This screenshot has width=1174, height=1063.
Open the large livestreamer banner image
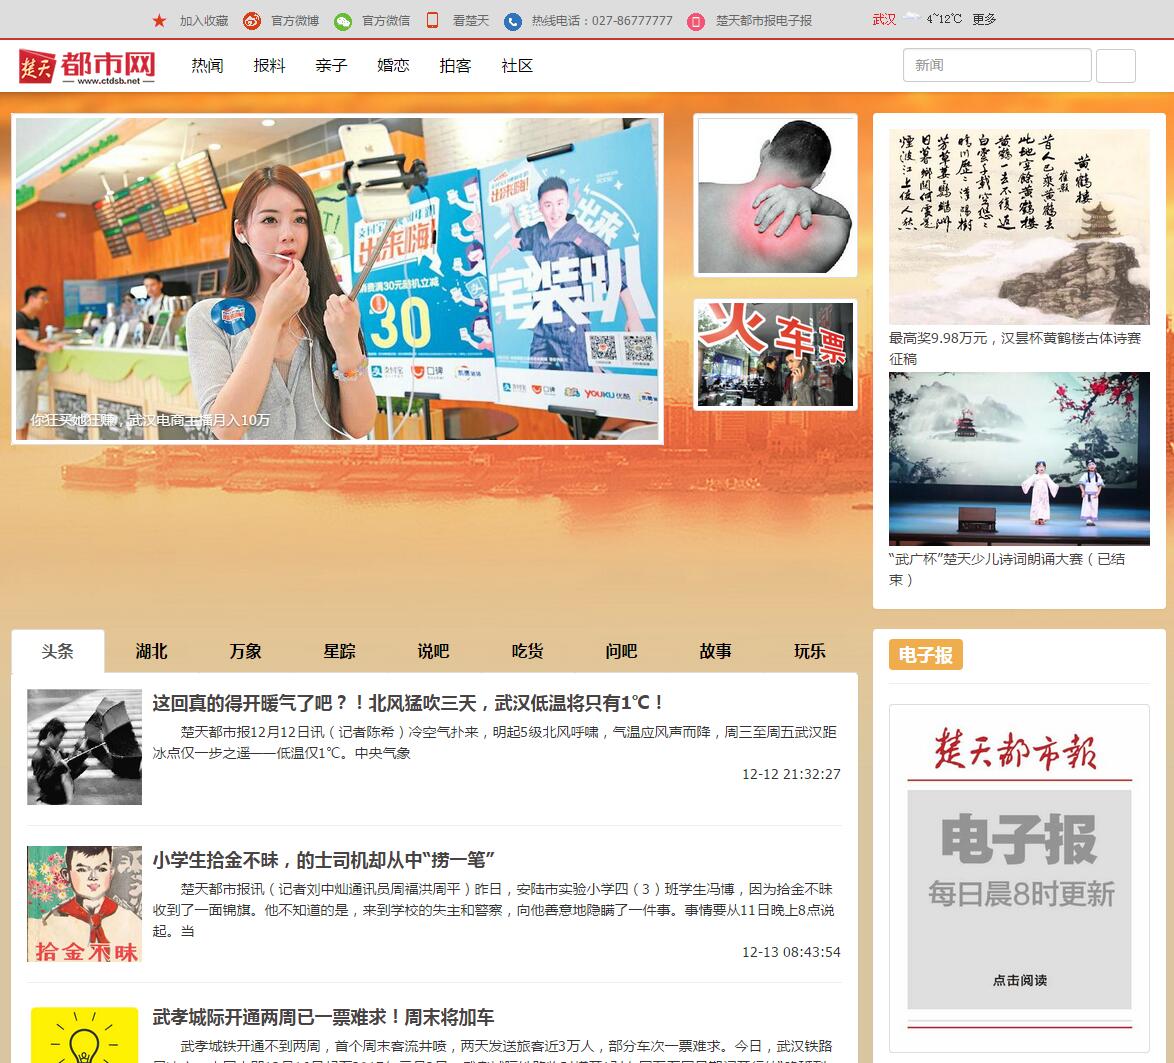point(338,279)
